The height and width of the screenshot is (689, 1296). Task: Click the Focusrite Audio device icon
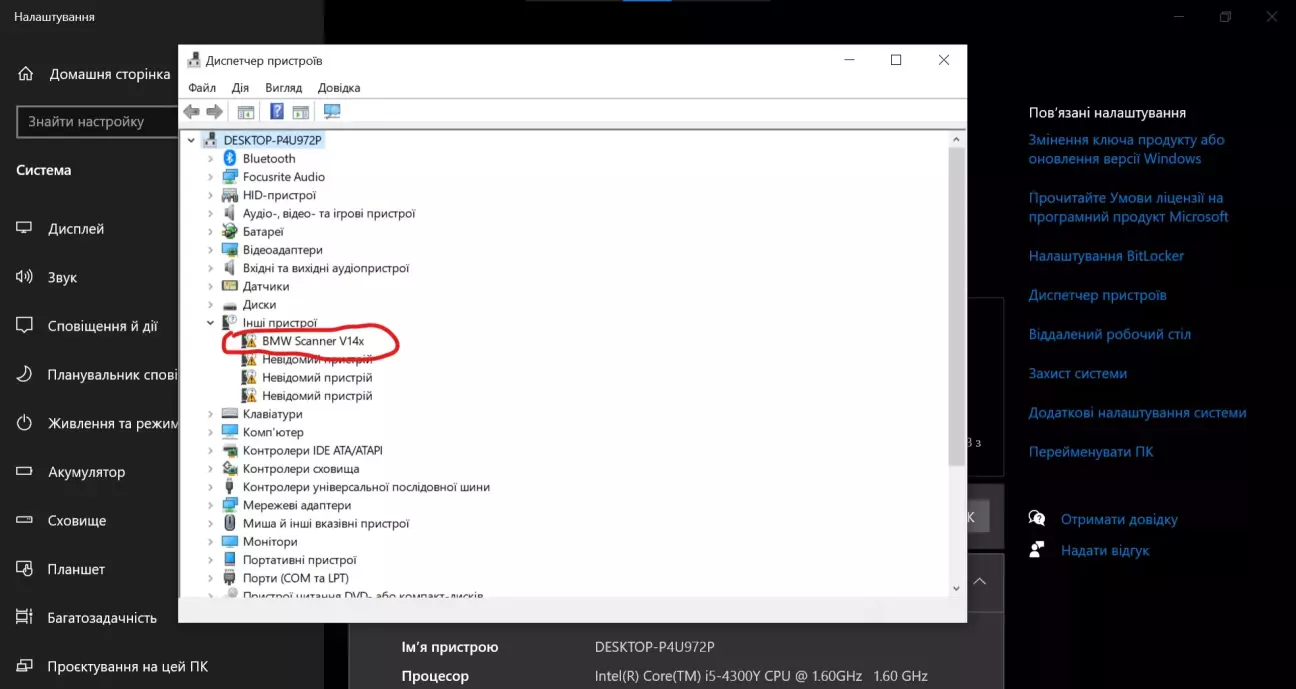pos(230,177)
